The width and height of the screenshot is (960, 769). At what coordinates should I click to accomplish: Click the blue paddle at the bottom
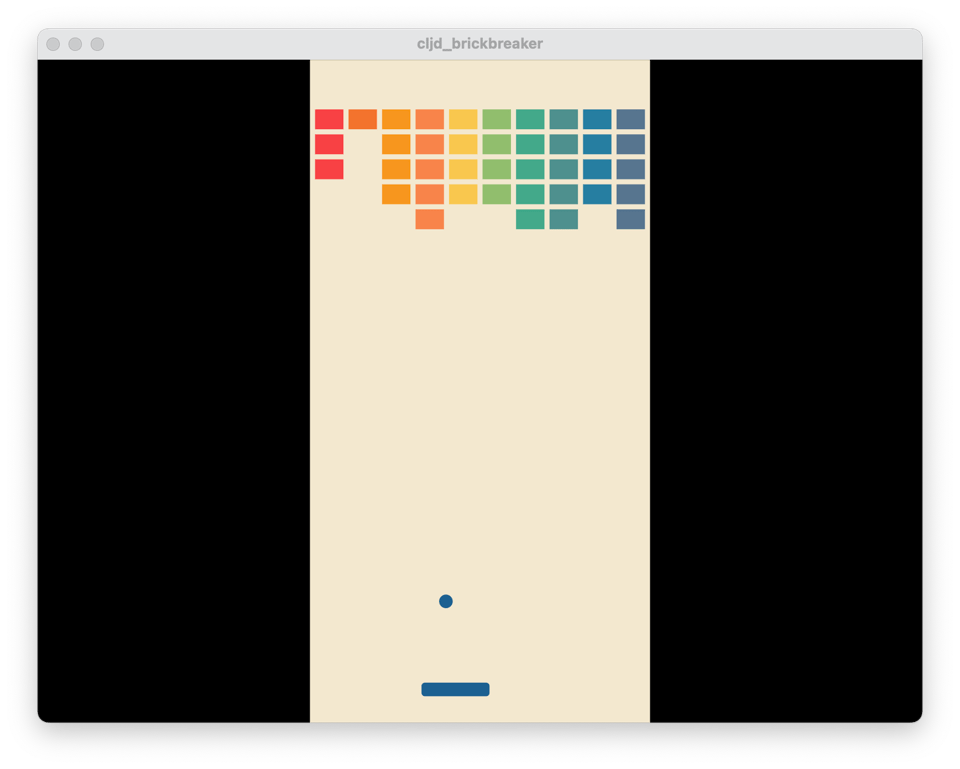click(x=455, y=689)
